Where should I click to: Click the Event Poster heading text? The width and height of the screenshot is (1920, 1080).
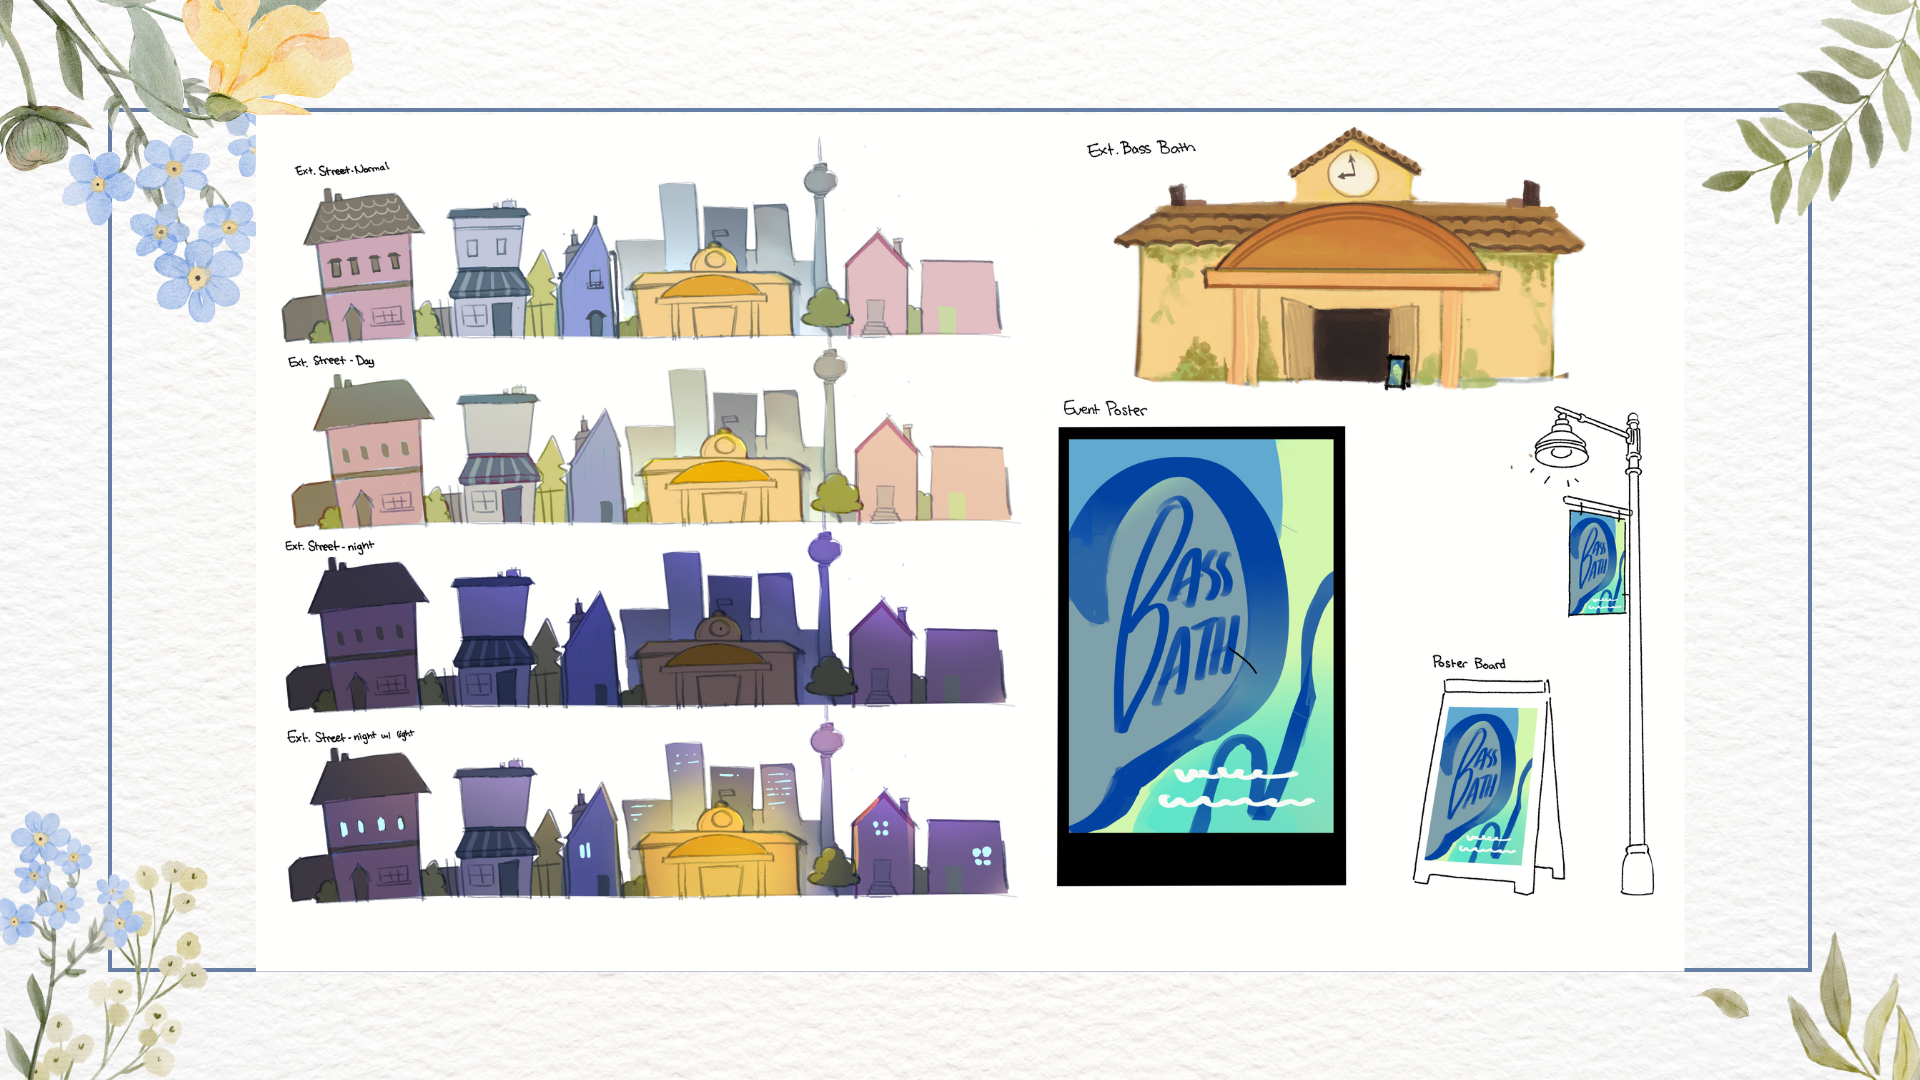click(x=1105, y=409)
